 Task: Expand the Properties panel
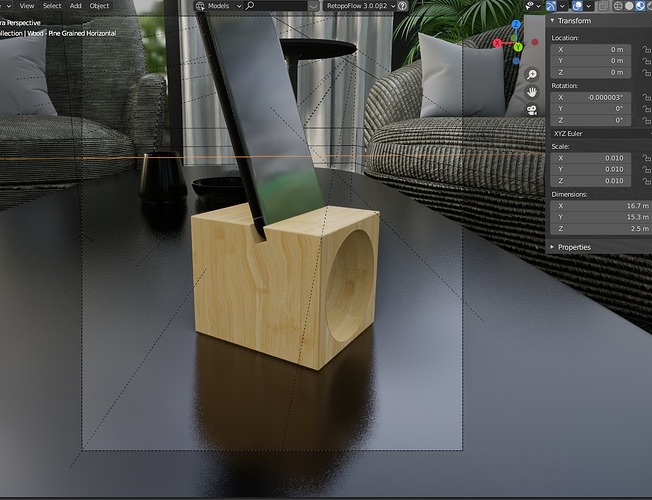552,247
